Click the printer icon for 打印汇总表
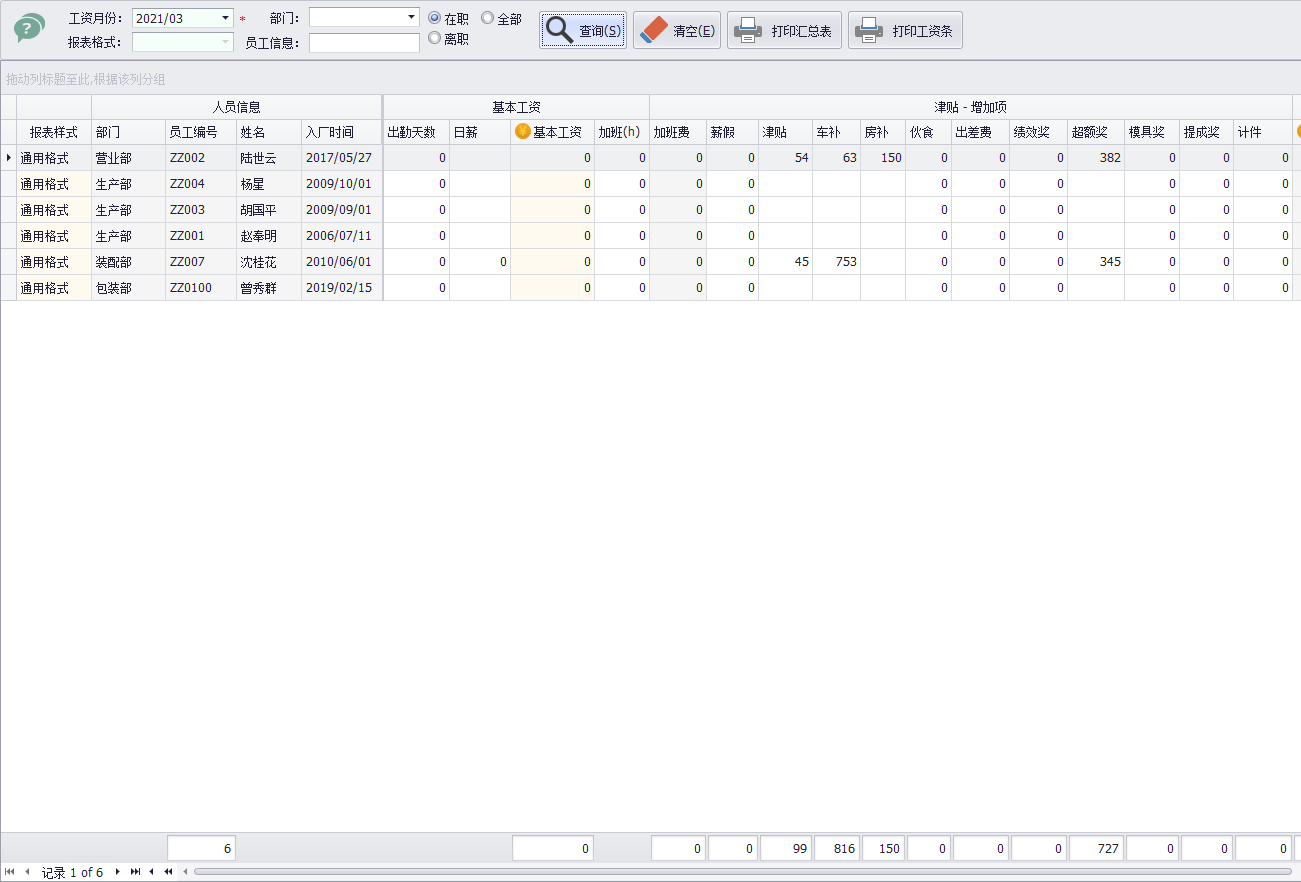Viewport: 1301px width, 882px height. pyautogui.click(x=747, y=30)
